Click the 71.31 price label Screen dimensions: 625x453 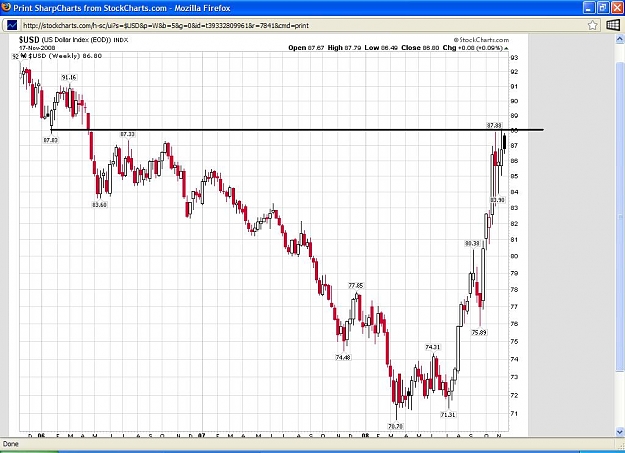point(448,414)
